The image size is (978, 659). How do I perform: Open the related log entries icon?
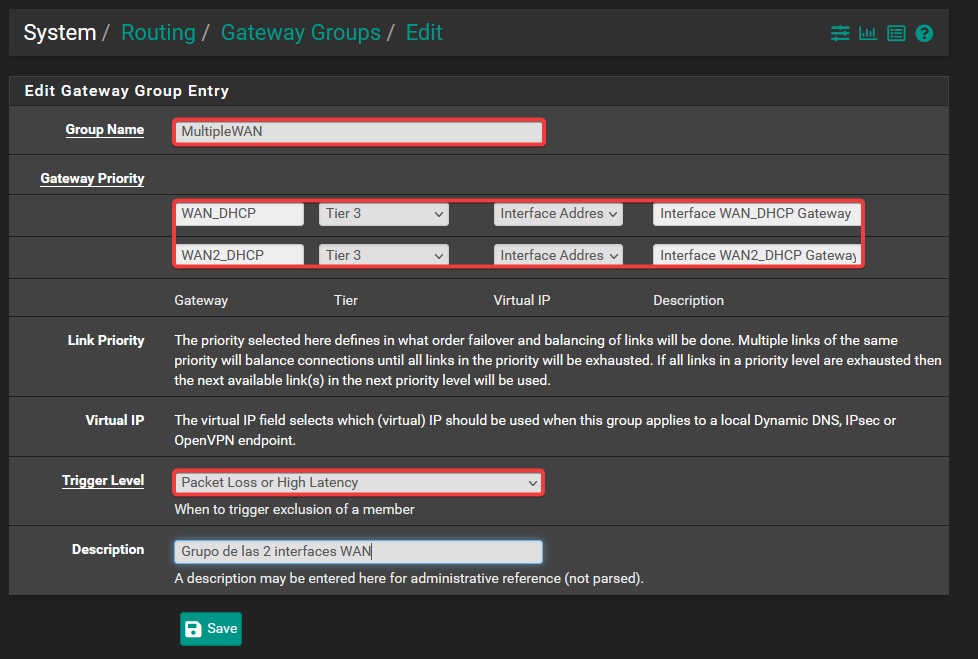(x=896, y=33)
